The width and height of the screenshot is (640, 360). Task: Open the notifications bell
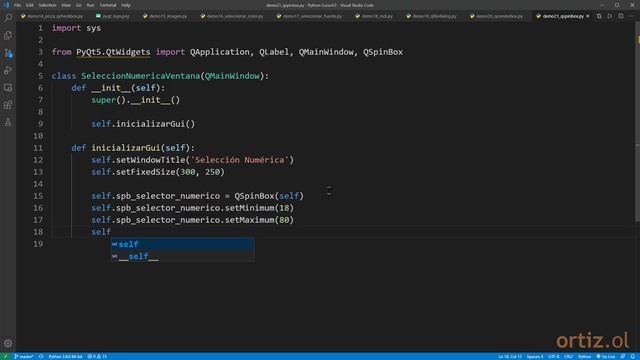633,356
